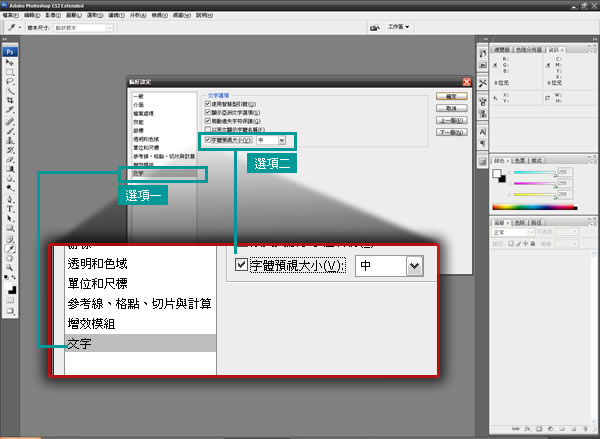Screen dimensions: 600x439
Task: Toggle Quick Mask mode in toolbox
Action: click(x=10, y=300)
